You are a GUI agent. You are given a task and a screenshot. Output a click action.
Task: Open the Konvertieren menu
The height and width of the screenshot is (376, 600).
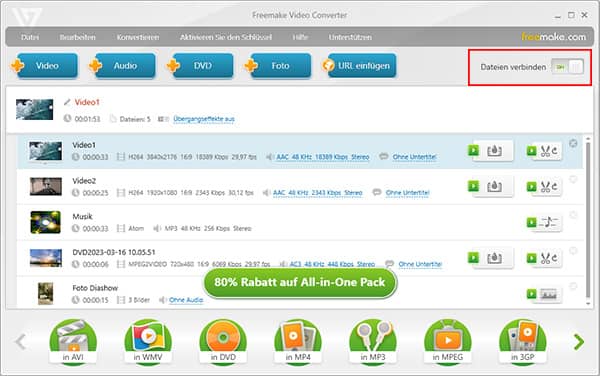point(138,37)
